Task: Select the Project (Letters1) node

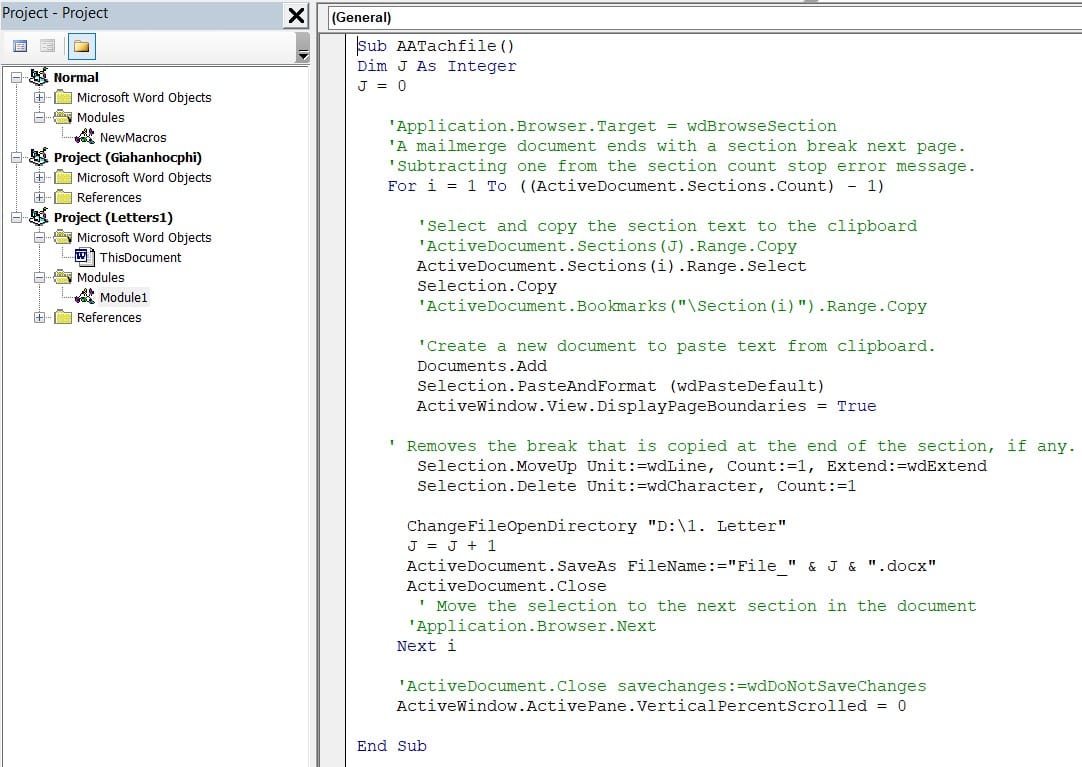Action: tap(82, 217)
